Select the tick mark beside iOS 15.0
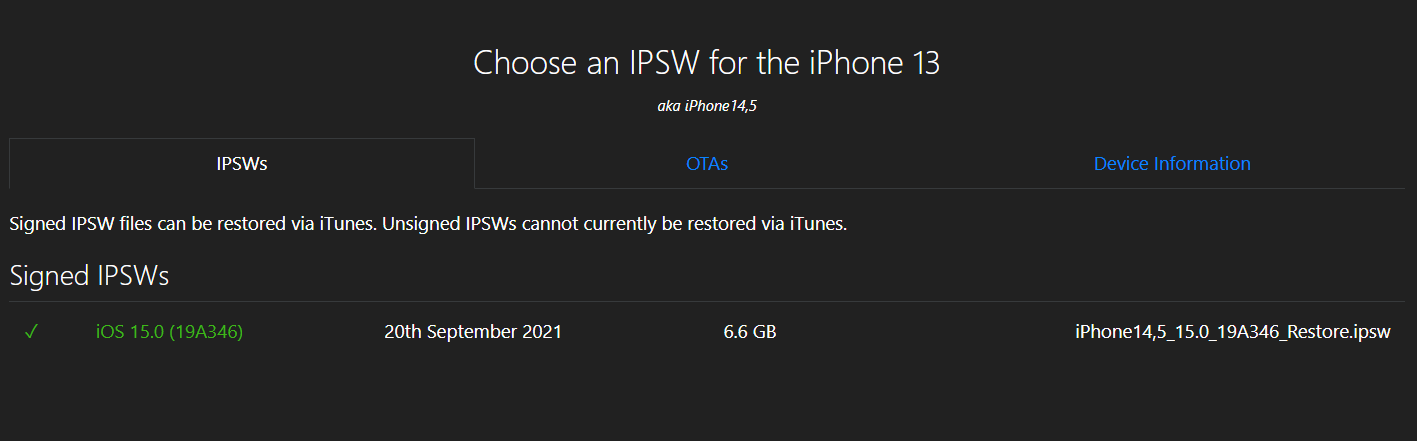The width and height of the screenshot is (1417, 441). click(31, 332)
